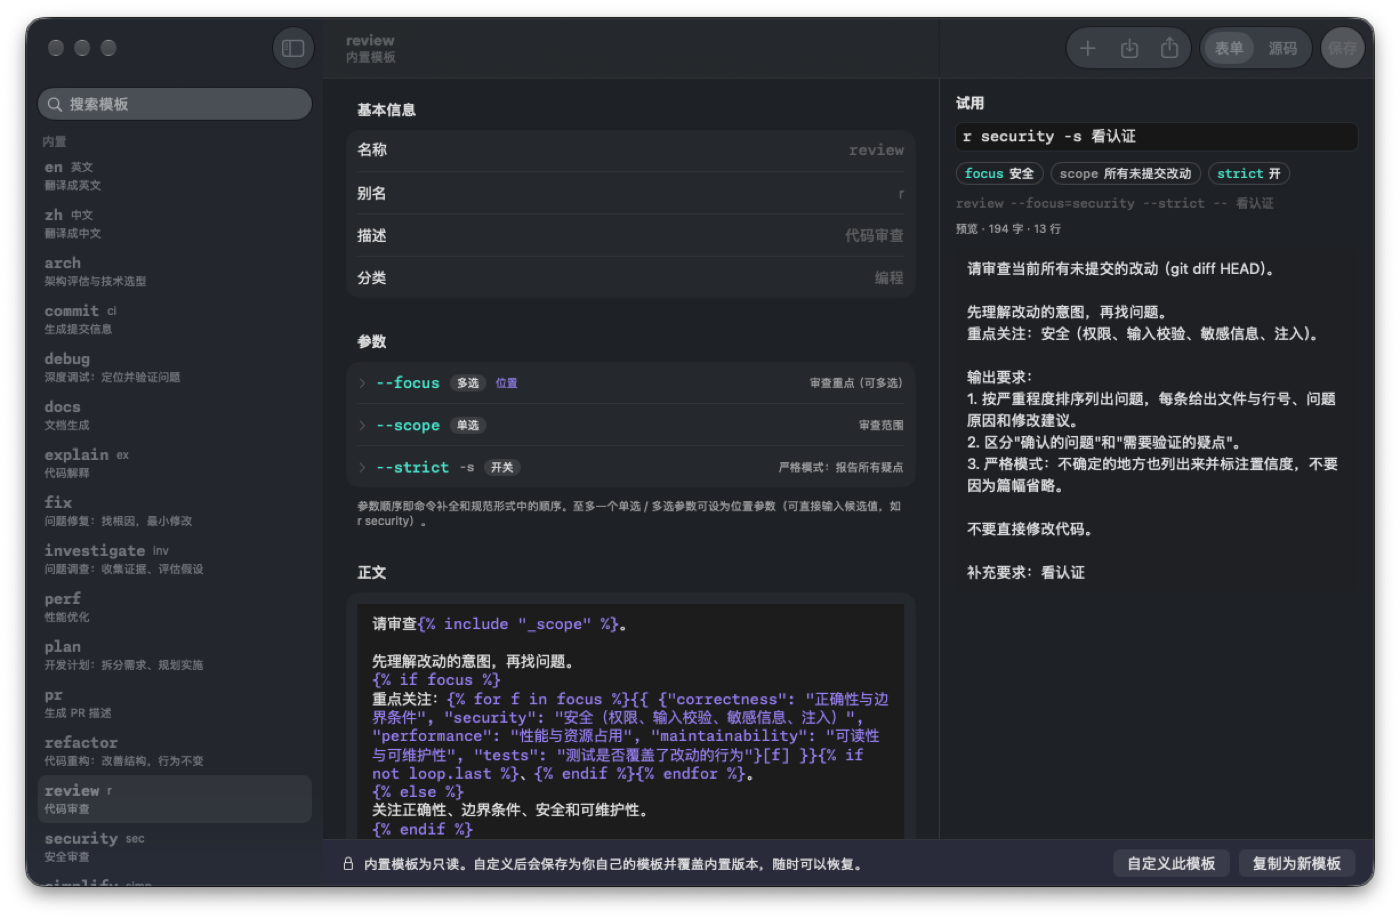The width and height of the screenshot is (1400, 920).
Task: Click the magnifier icon in search box
Action: [55, 104]
